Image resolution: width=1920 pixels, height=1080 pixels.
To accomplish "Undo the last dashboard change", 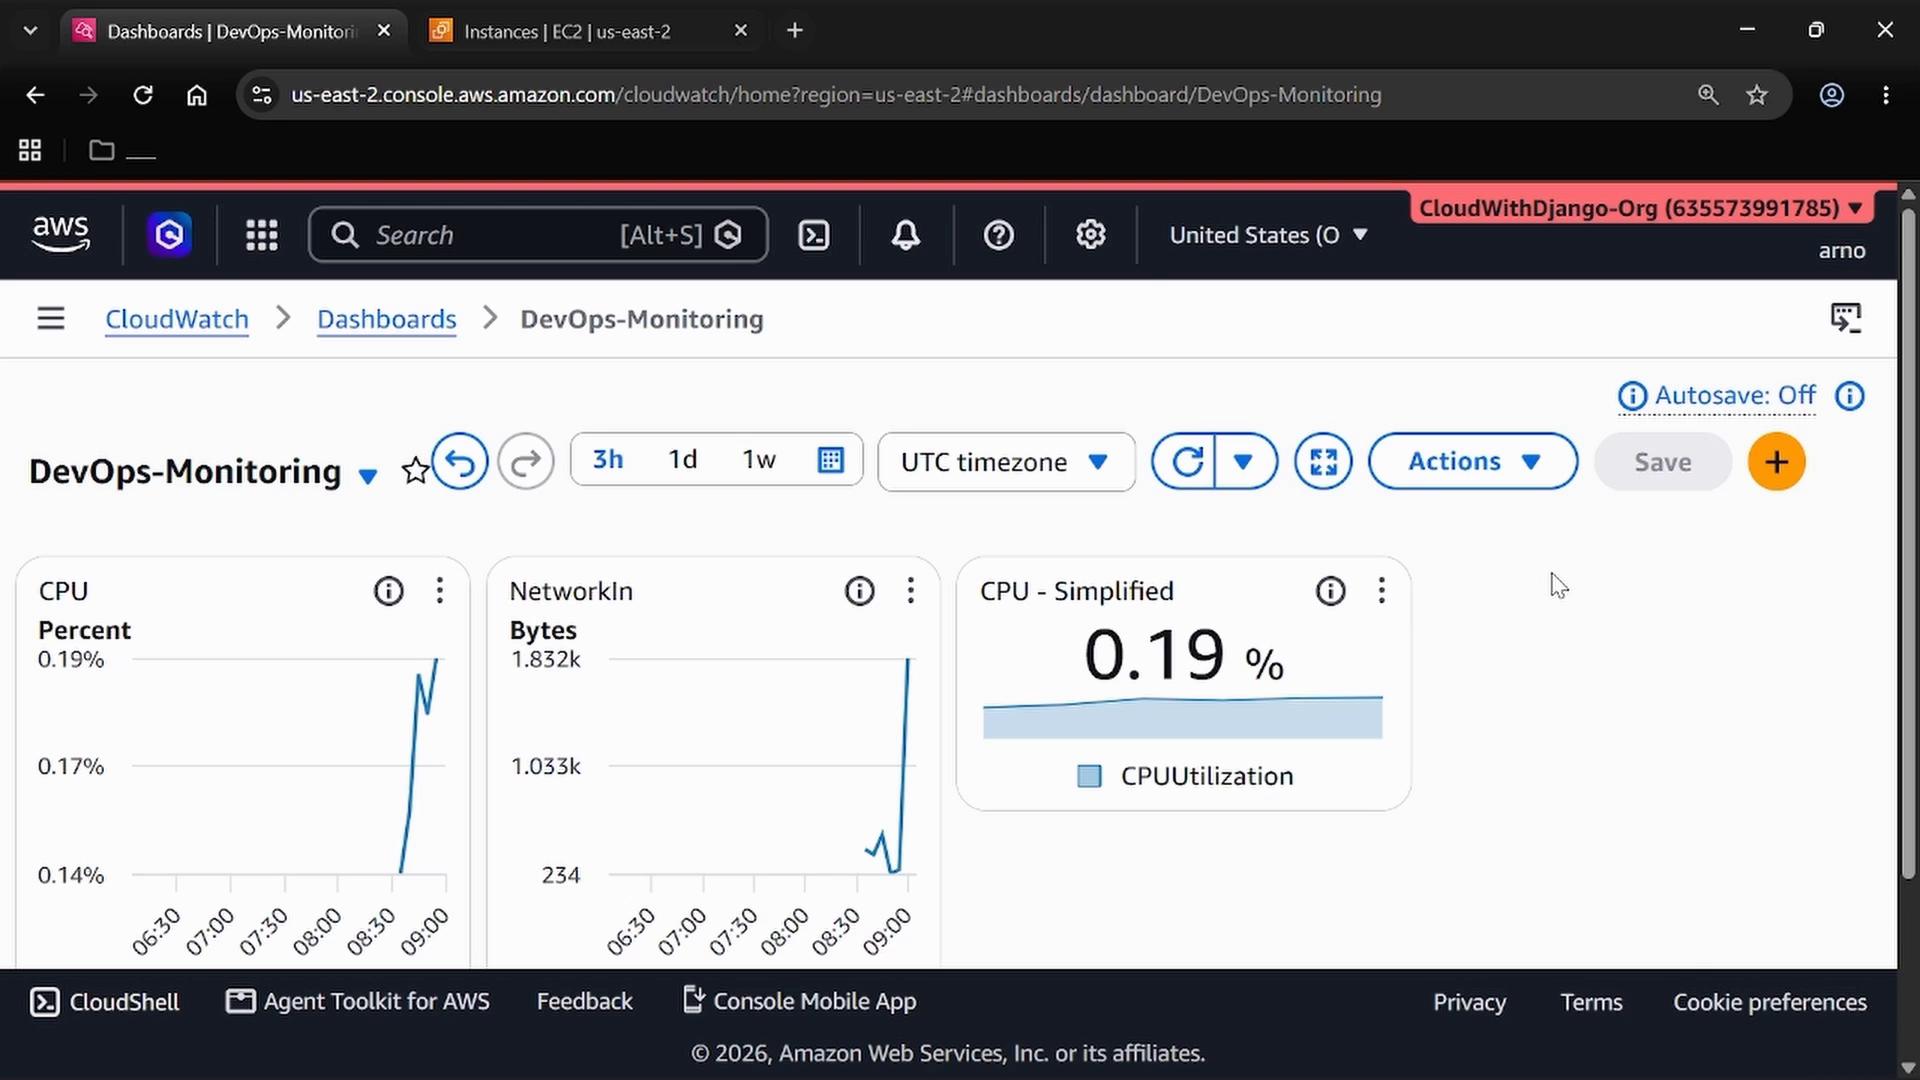I will point(460,461).
